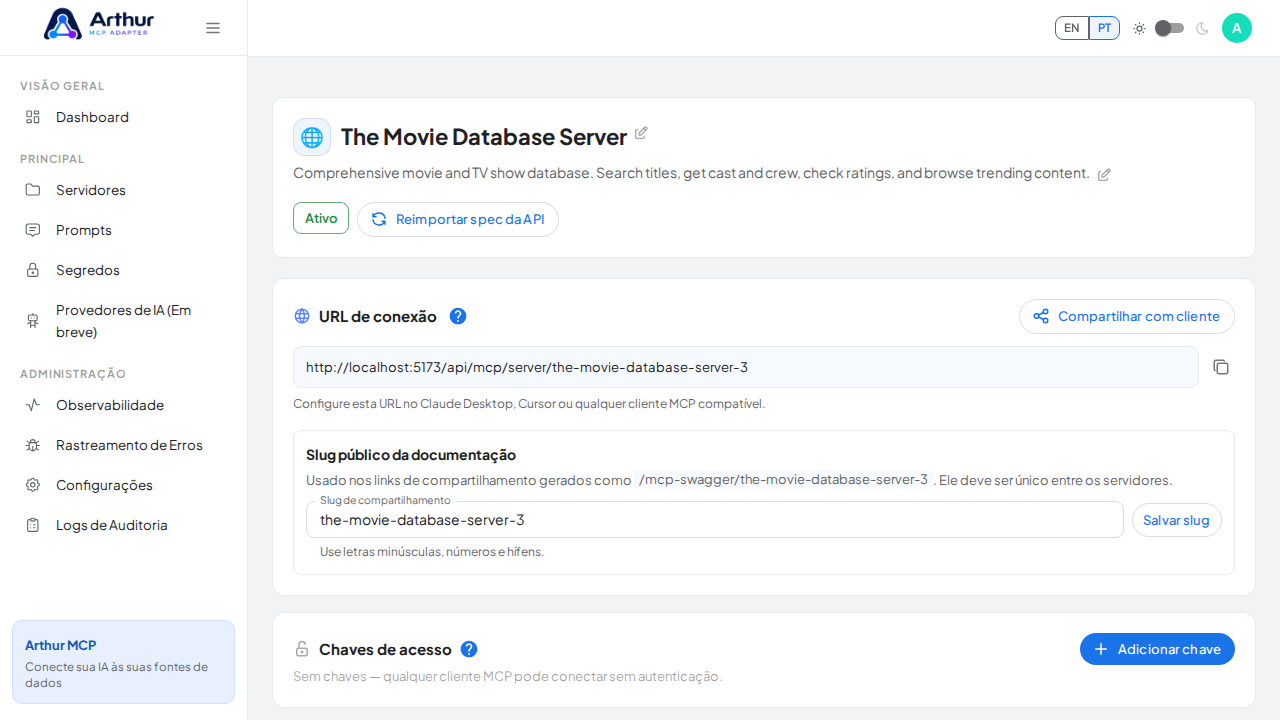Click the Segredos padlock icon
Screen dimensions: 1280x720
[x=33, y=270]
